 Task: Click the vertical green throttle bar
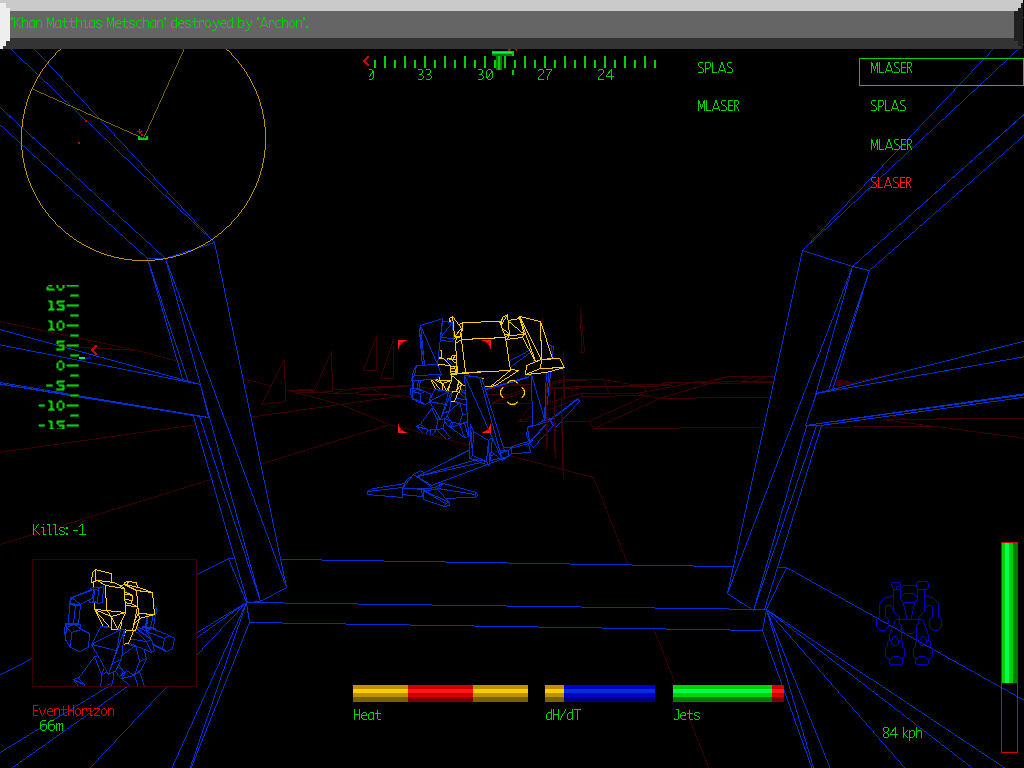pos(1009,615)
